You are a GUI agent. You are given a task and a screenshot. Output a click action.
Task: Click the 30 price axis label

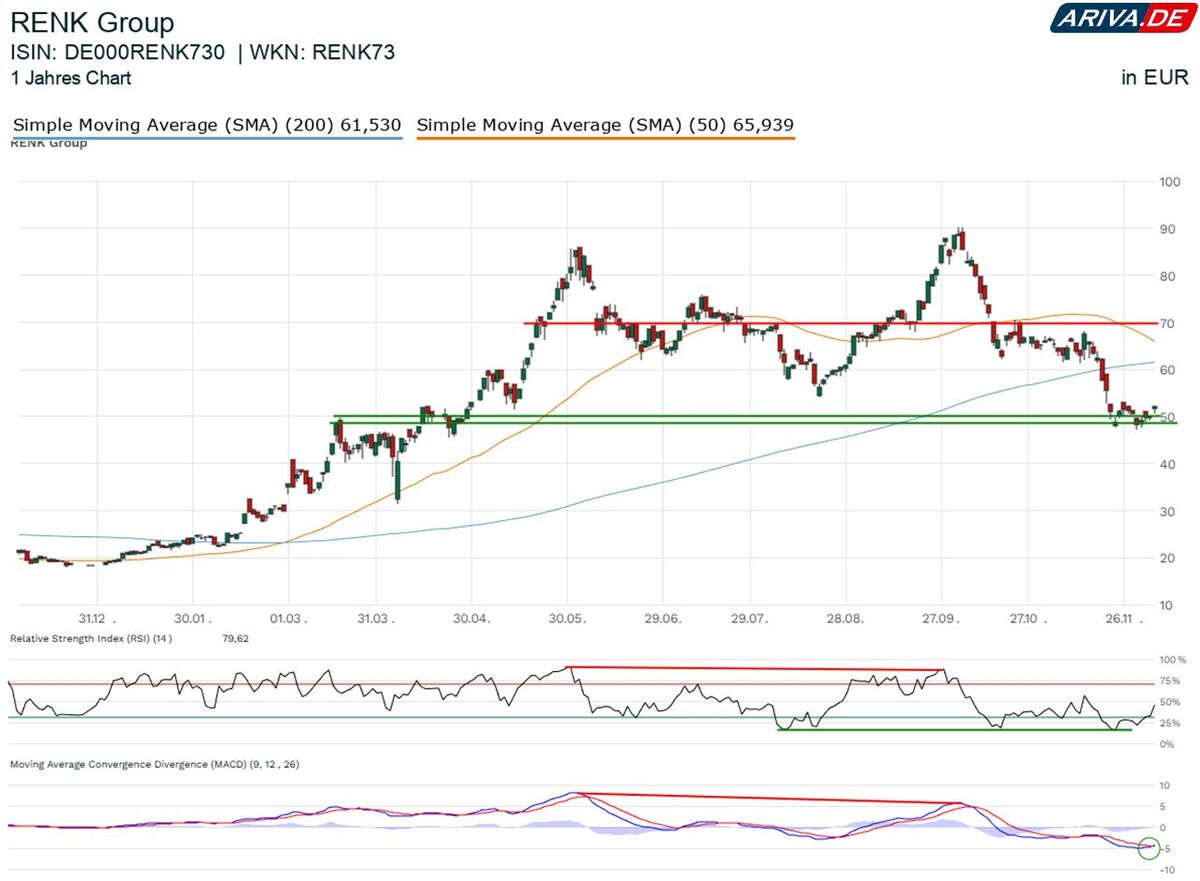point(1166,511)
